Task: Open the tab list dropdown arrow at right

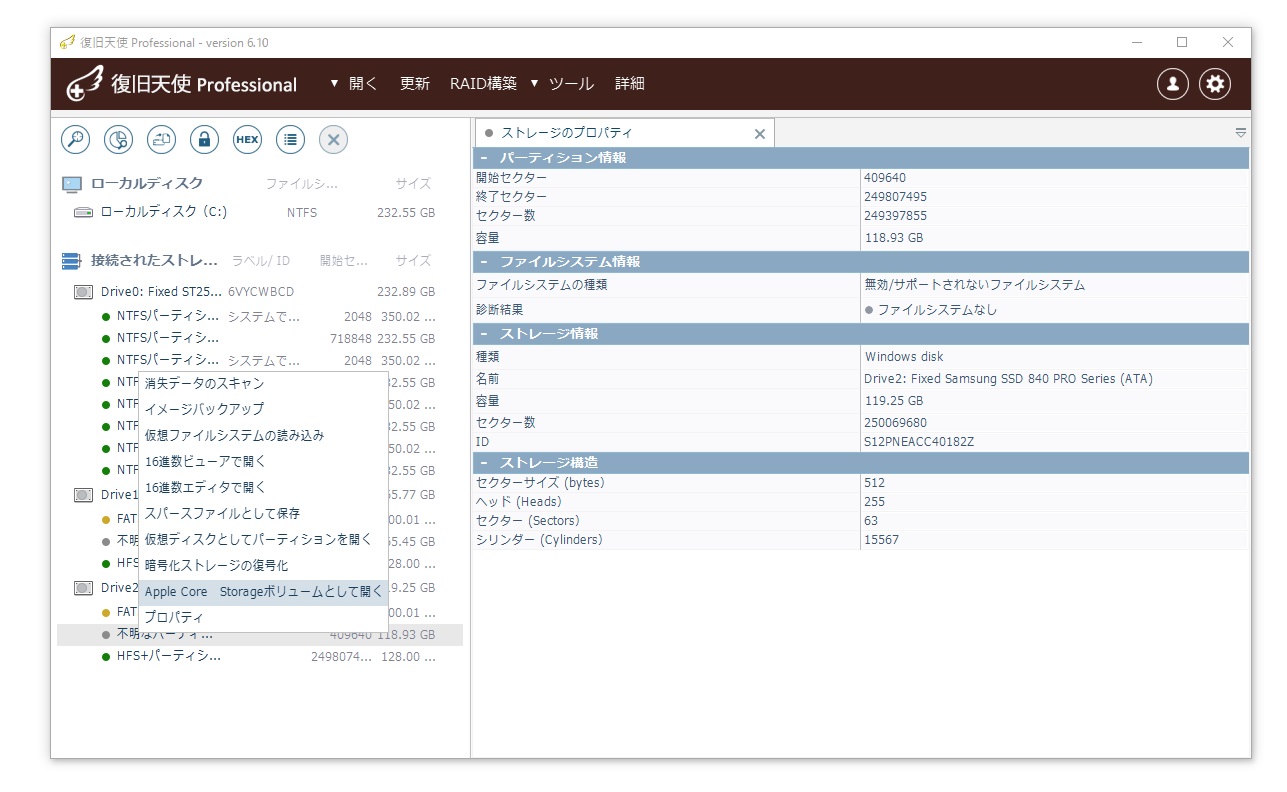Action: click(x=1241, y=133)
